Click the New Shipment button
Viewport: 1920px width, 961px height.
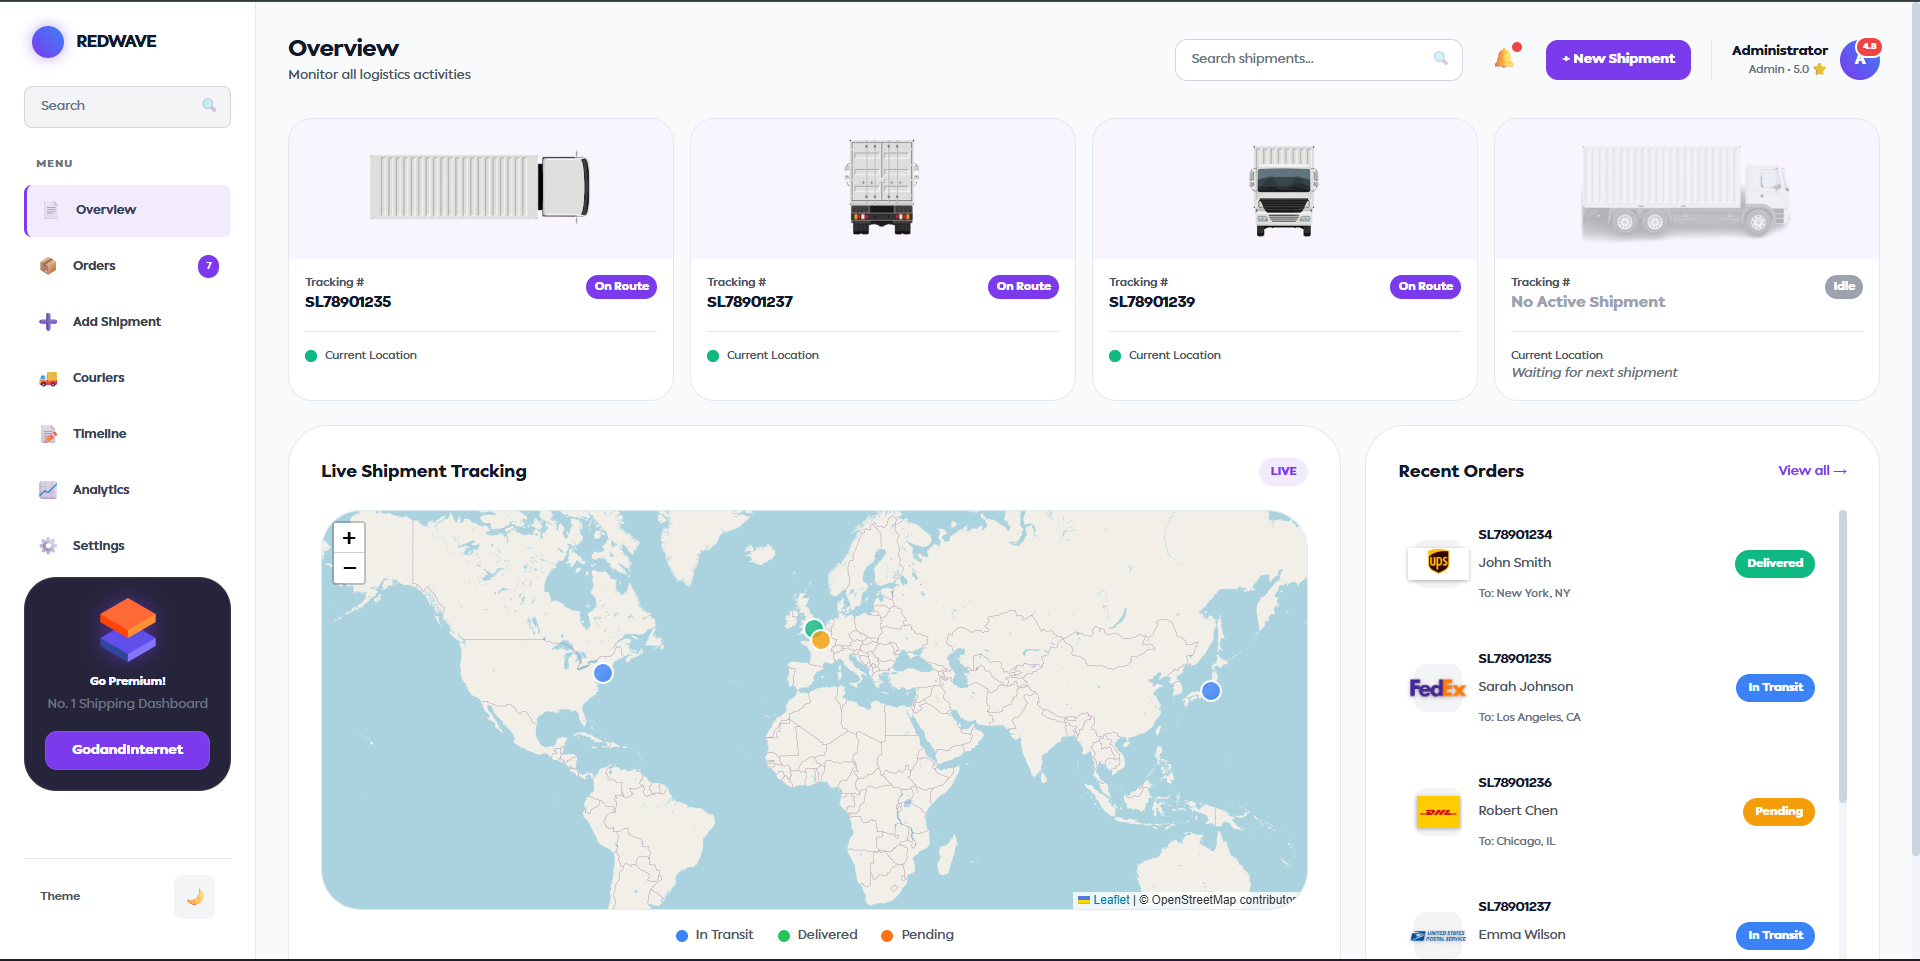click(1617, 59)
